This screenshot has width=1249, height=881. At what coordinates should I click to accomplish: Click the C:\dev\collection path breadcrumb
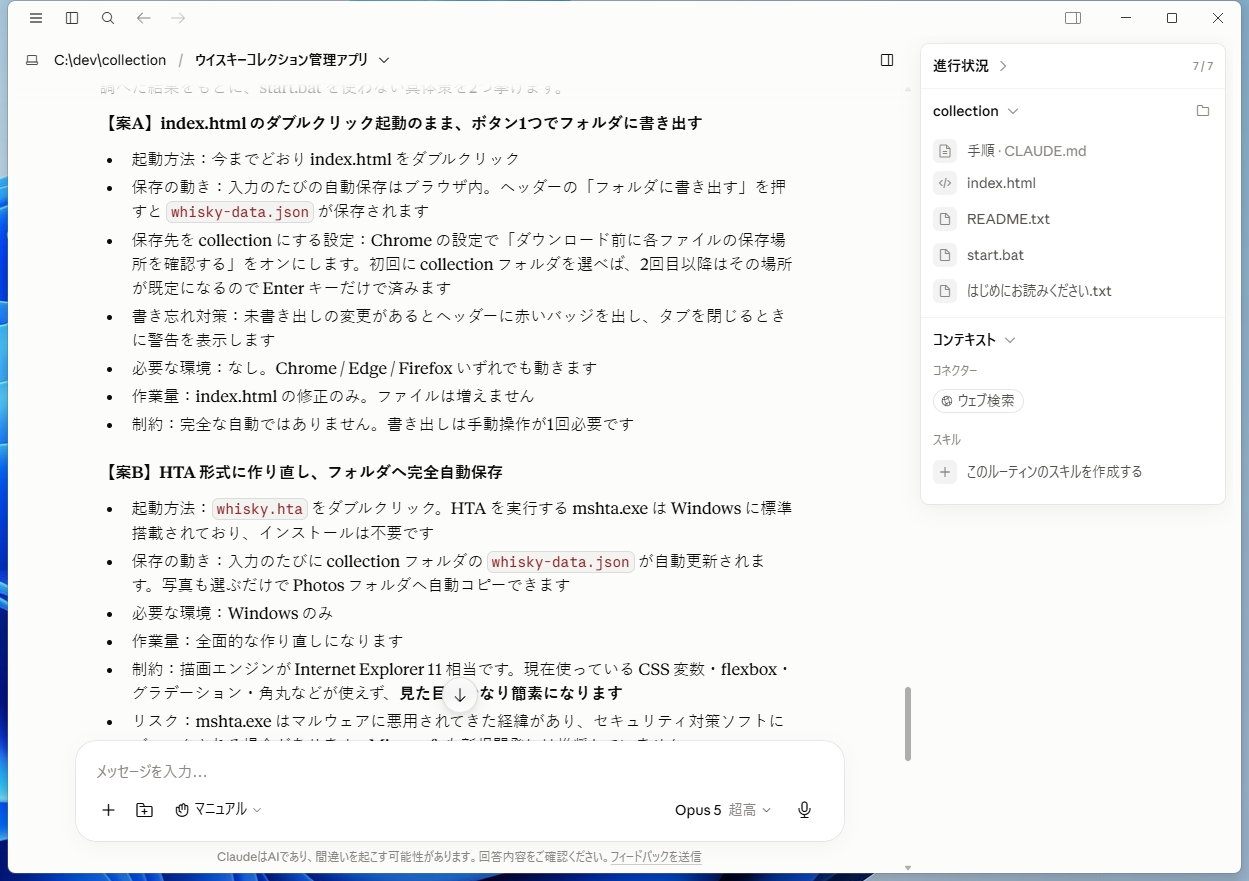(x=110, y=60)
